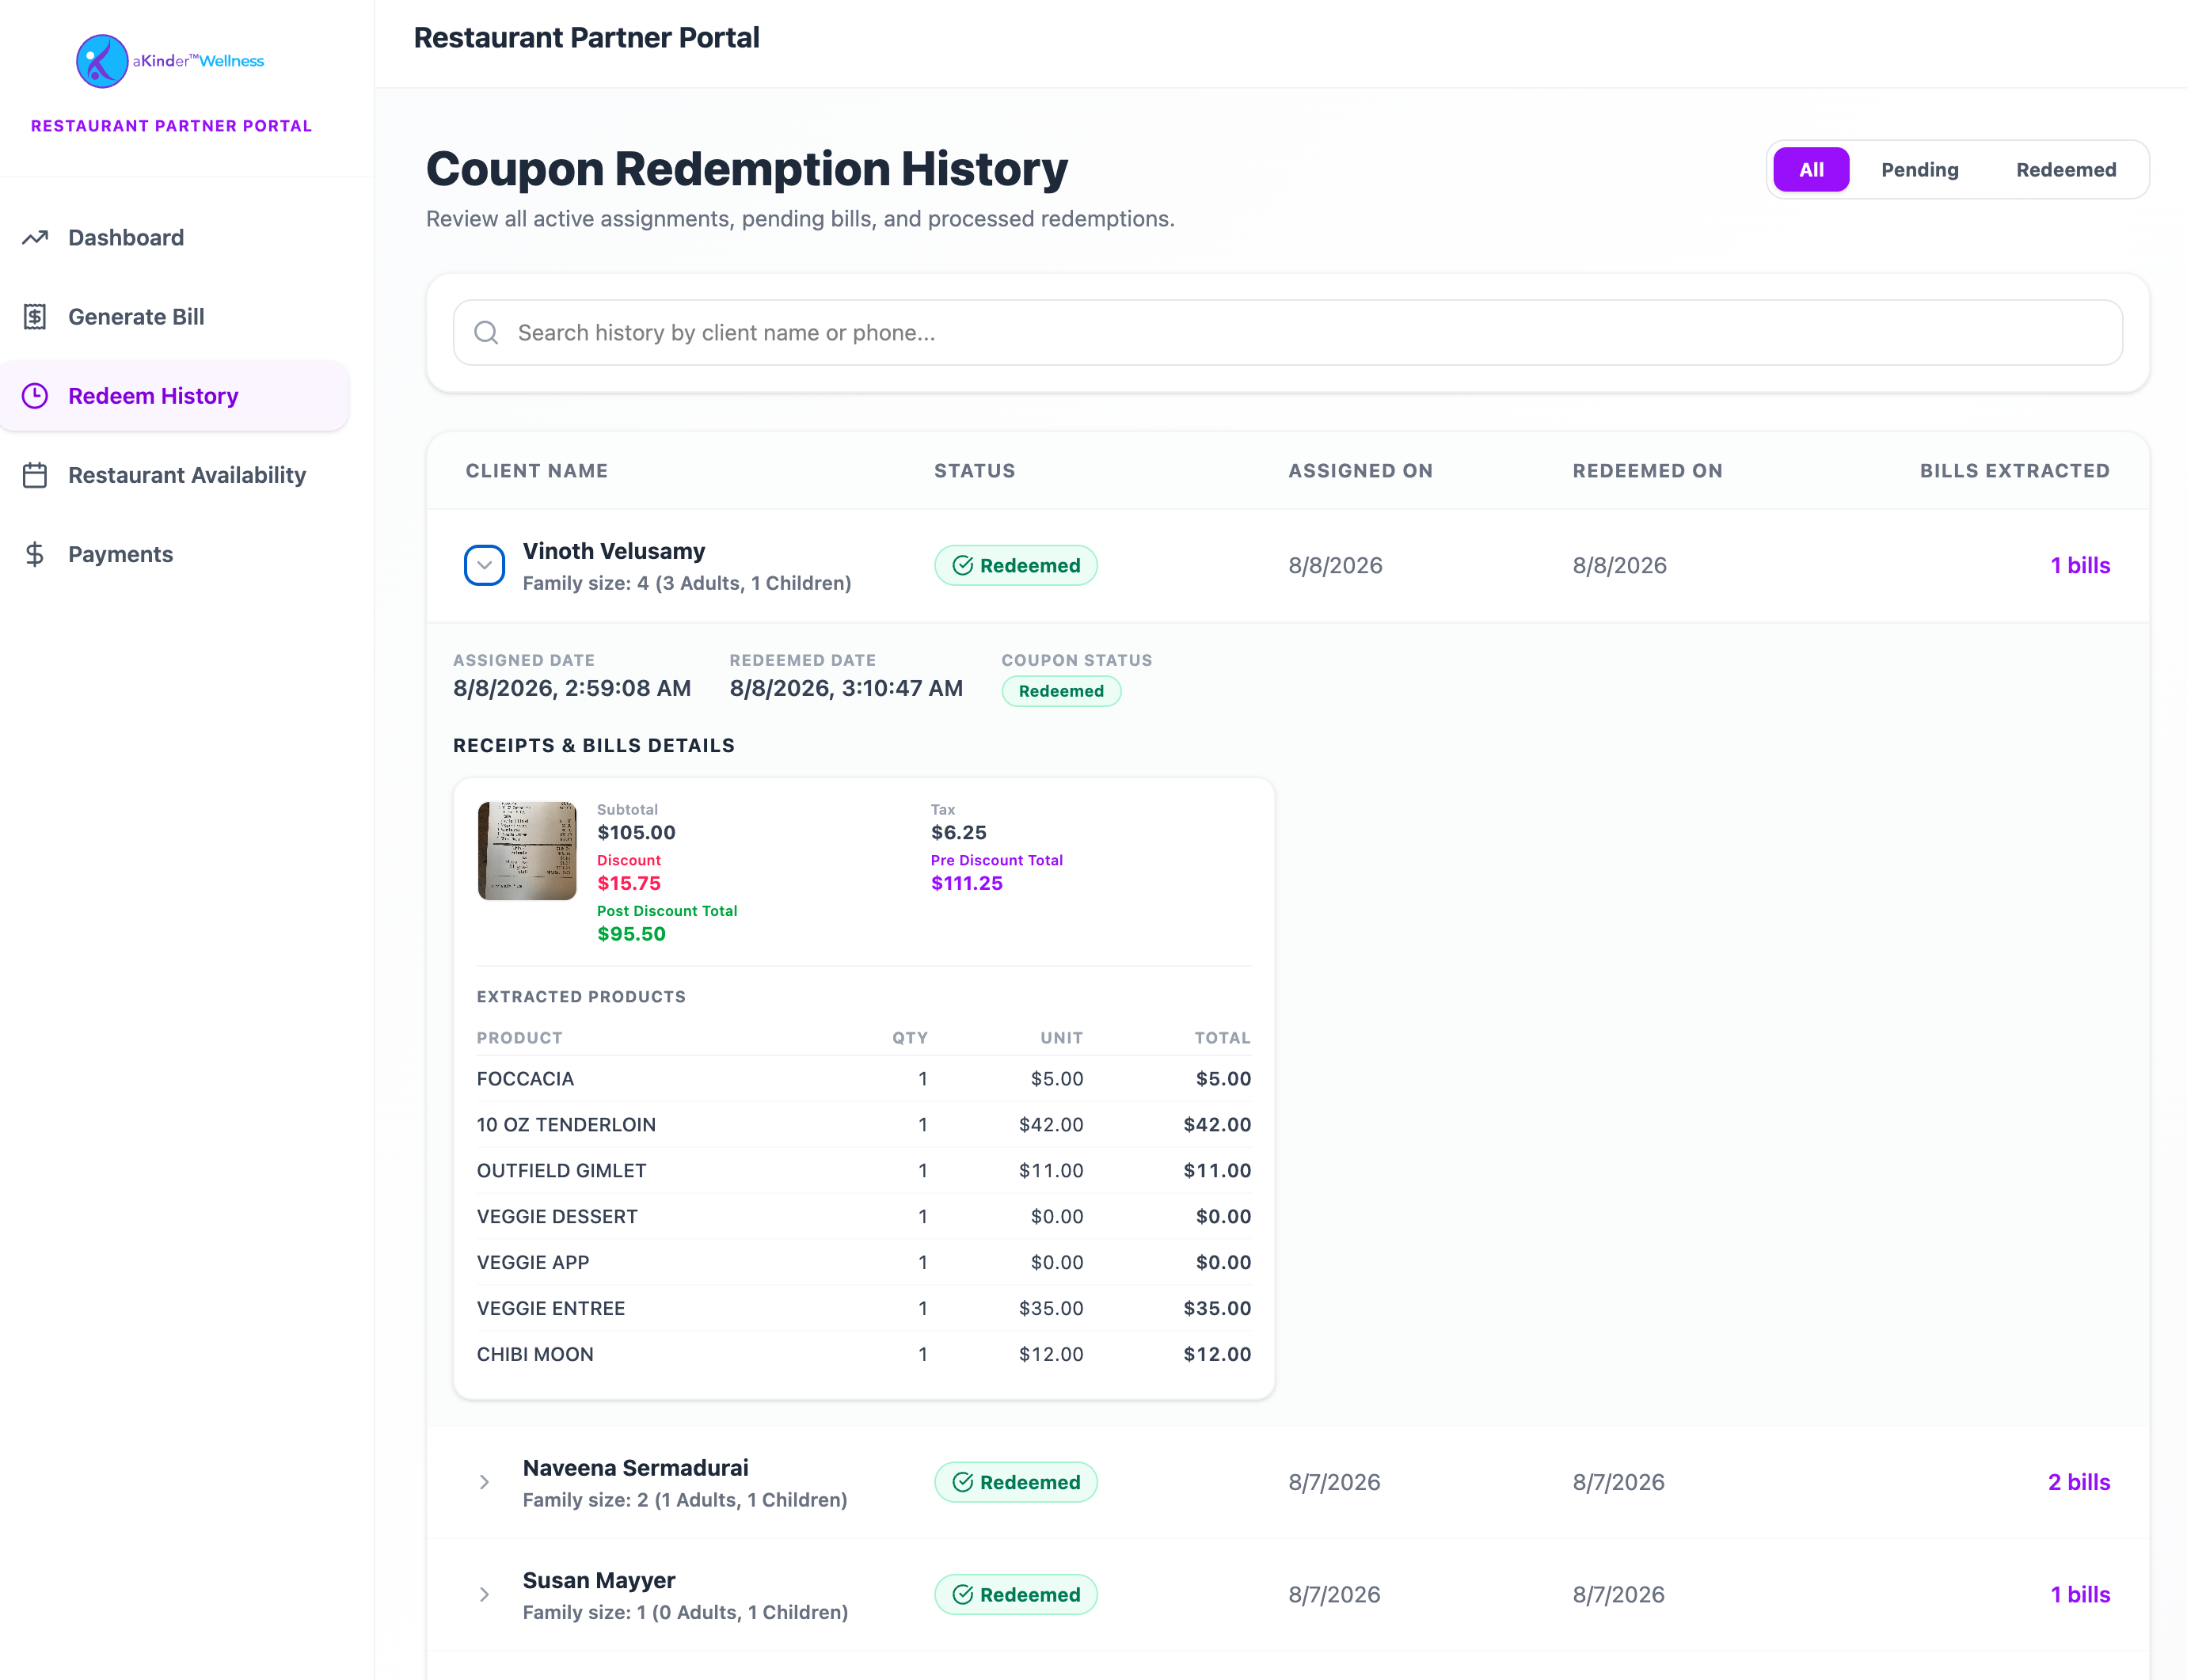Click the 2 bills link for Naveena Sermadurai
Screen dimensions: 2187x1680
[2079, 1482]
